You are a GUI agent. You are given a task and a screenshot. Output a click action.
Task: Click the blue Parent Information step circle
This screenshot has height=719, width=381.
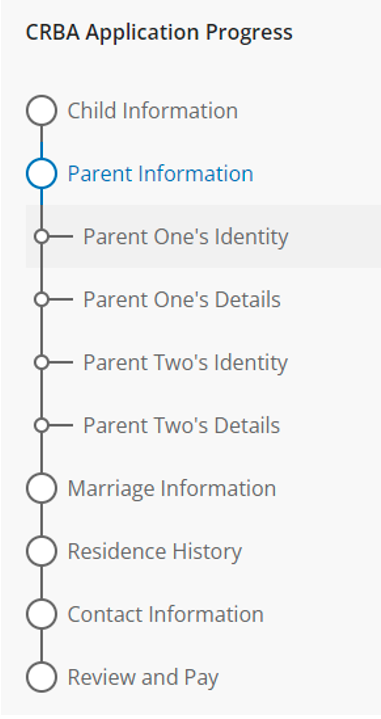point(41,173)
